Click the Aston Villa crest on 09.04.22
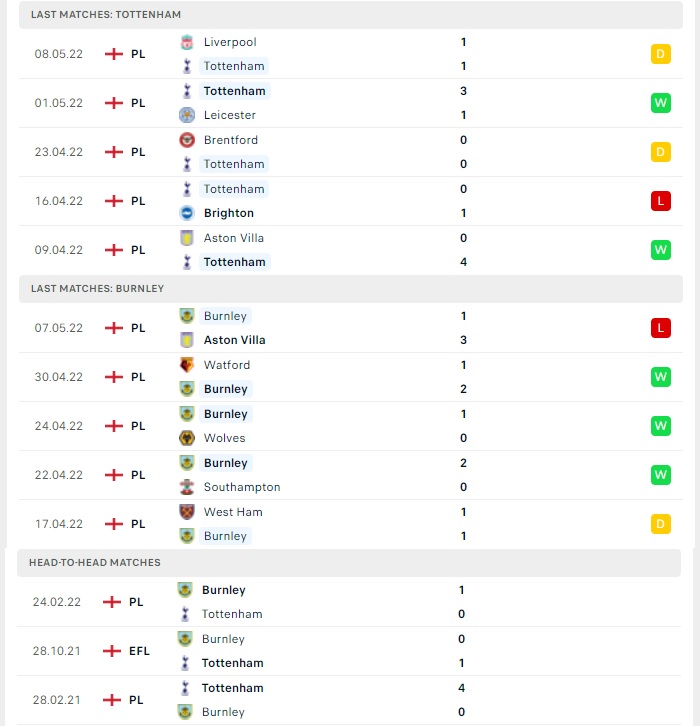This screenshot has height=727, width=700. click(x=187, y=238)
